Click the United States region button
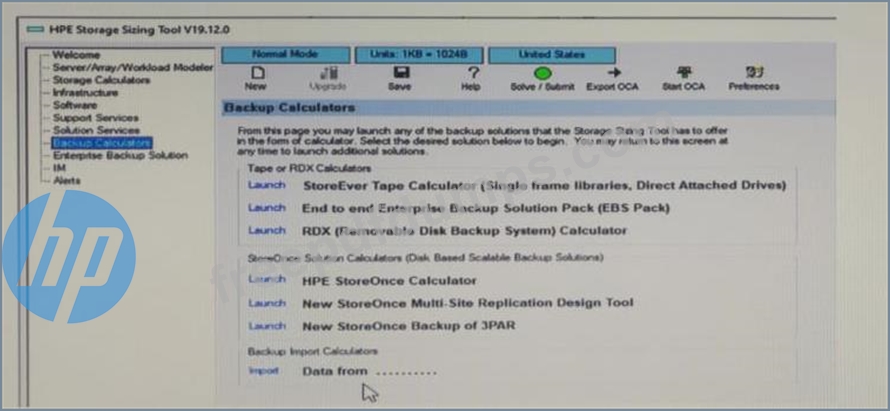 (552, 54)
